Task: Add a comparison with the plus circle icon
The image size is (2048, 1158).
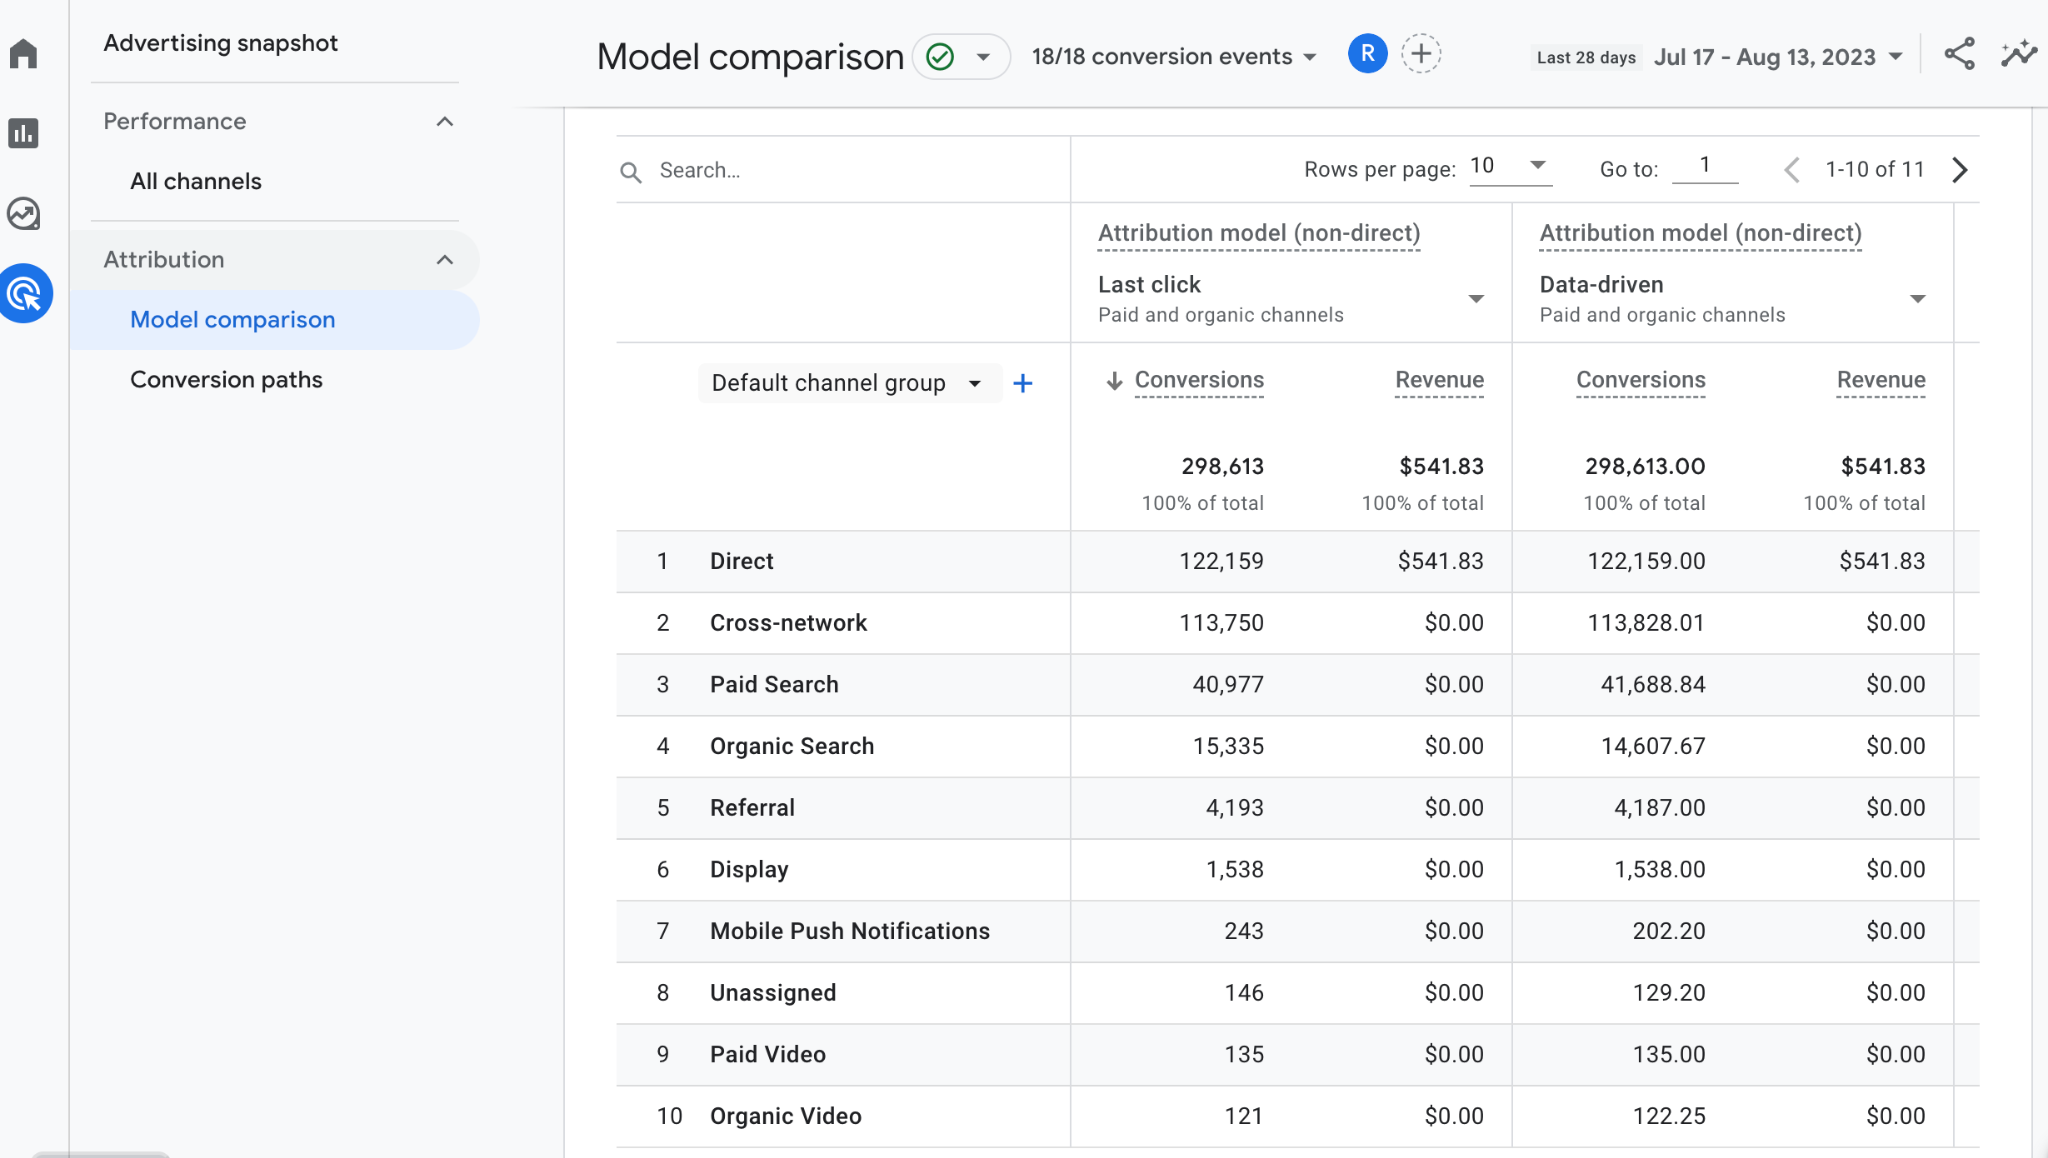Action: [1421, 54]
